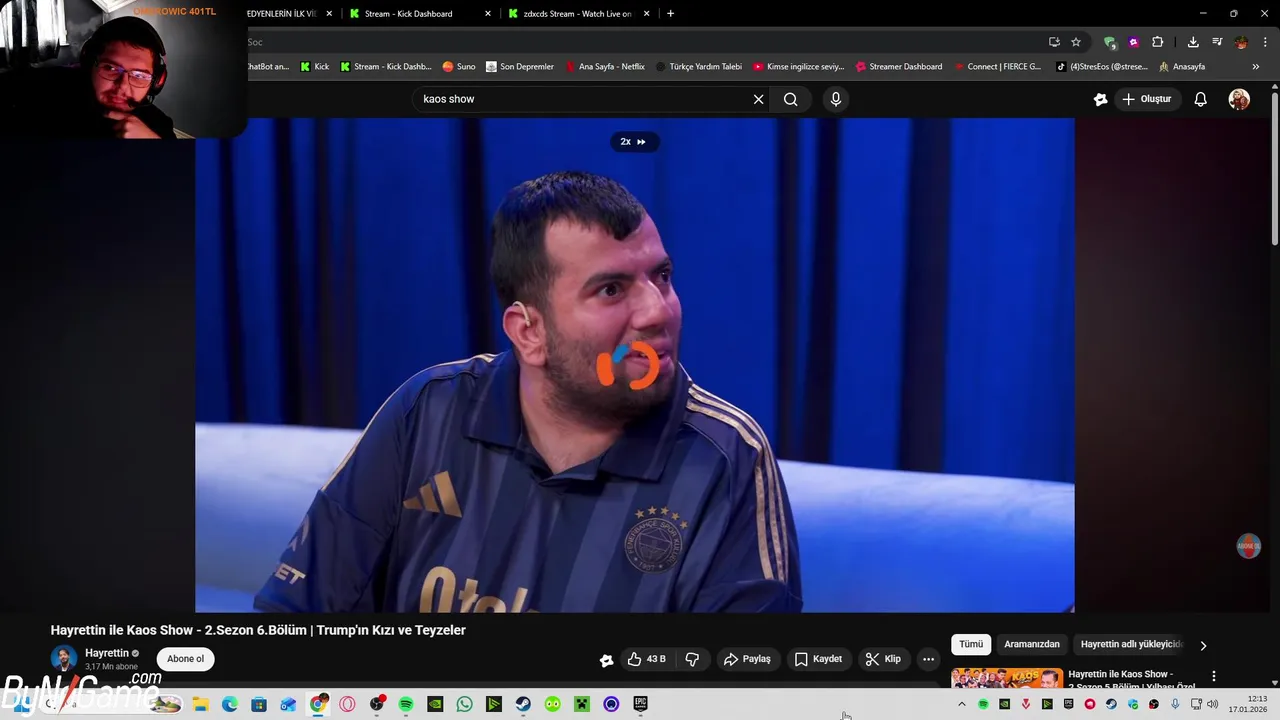Open YouTube notifications bell
1280x720 pixels.
[x=1200, y=99]
